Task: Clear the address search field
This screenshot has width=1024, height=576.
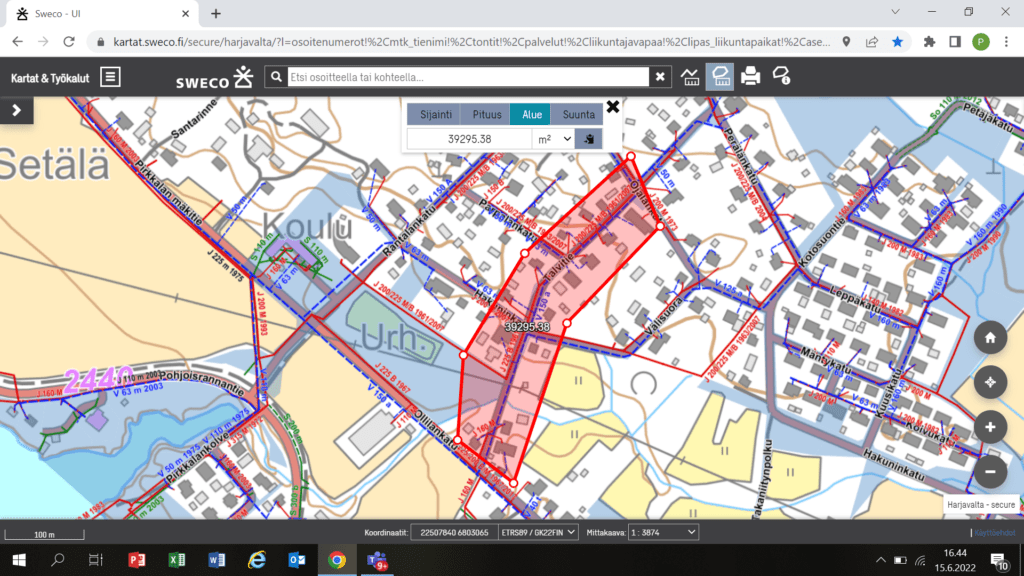Action: [x=660, y=77]
